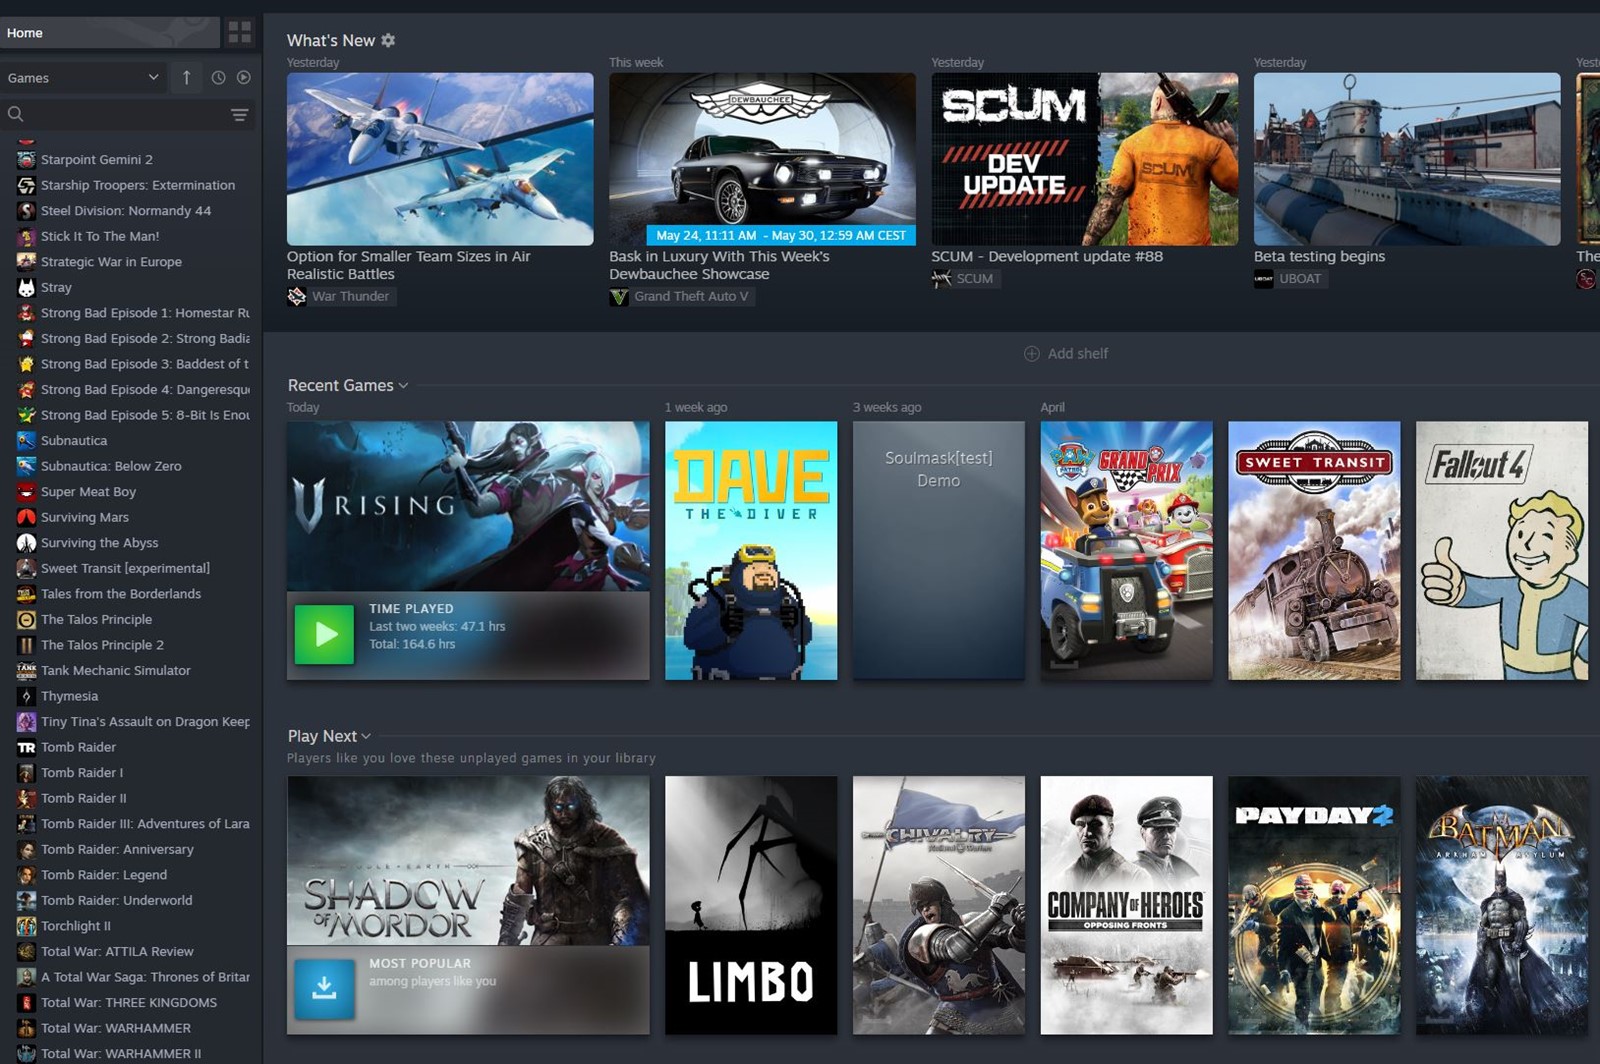
Task: Expand the Play Next shelf menu
Action: [x=366, y=736]
